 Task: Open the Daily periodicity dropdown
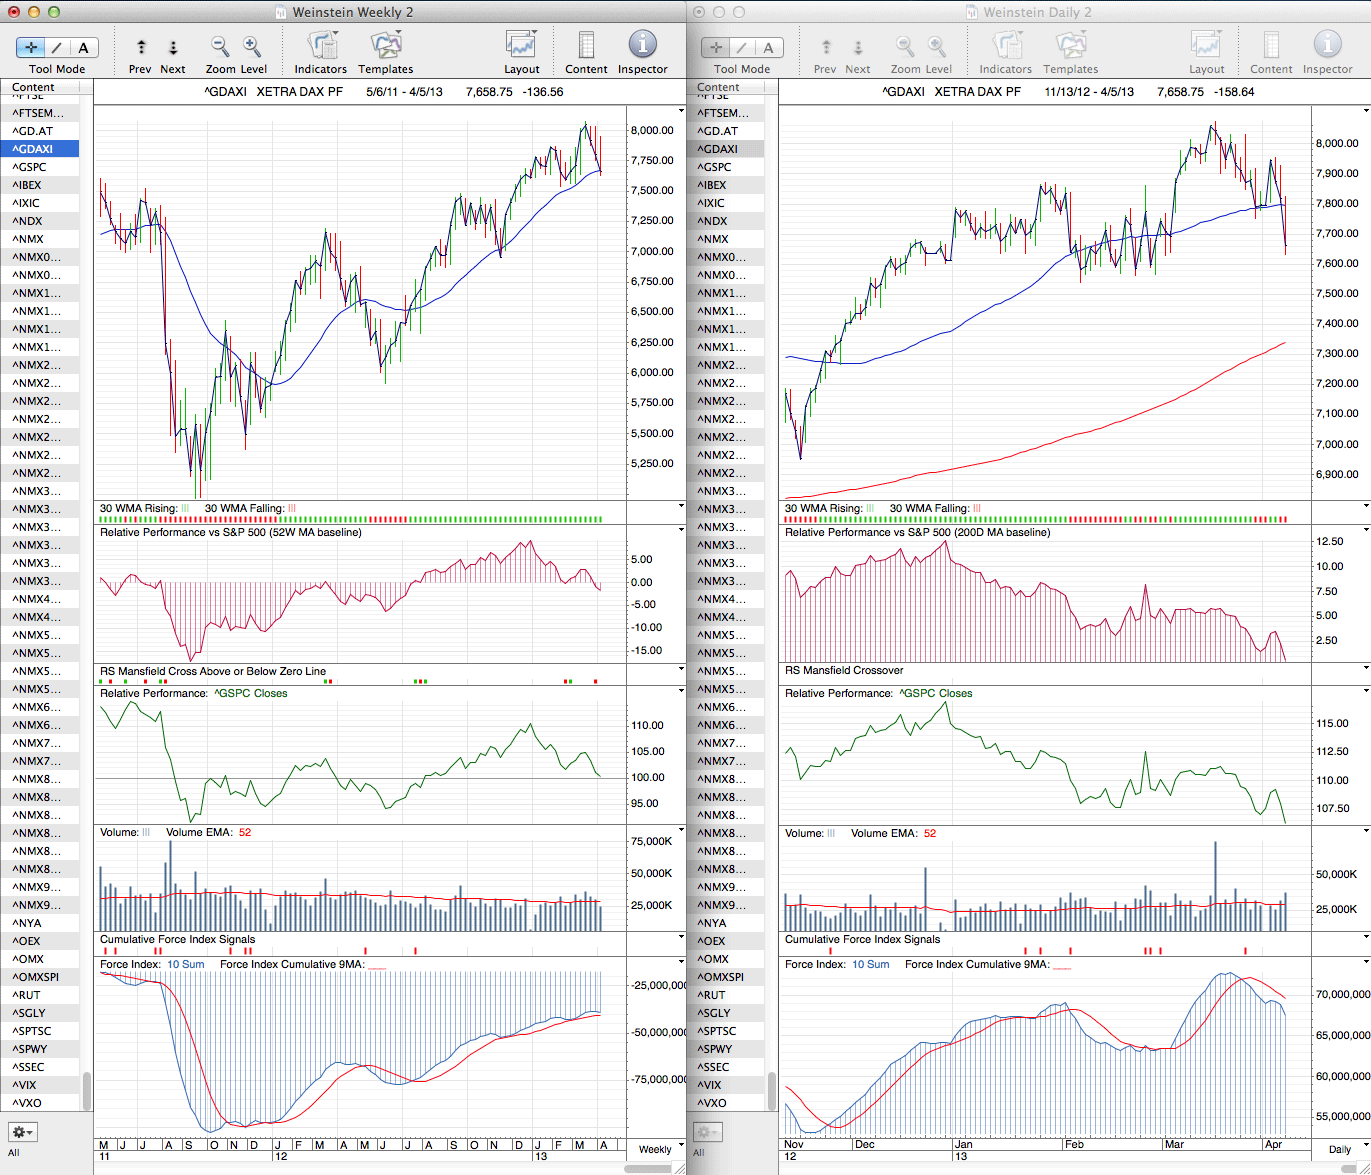[x=1340, y=1149]
